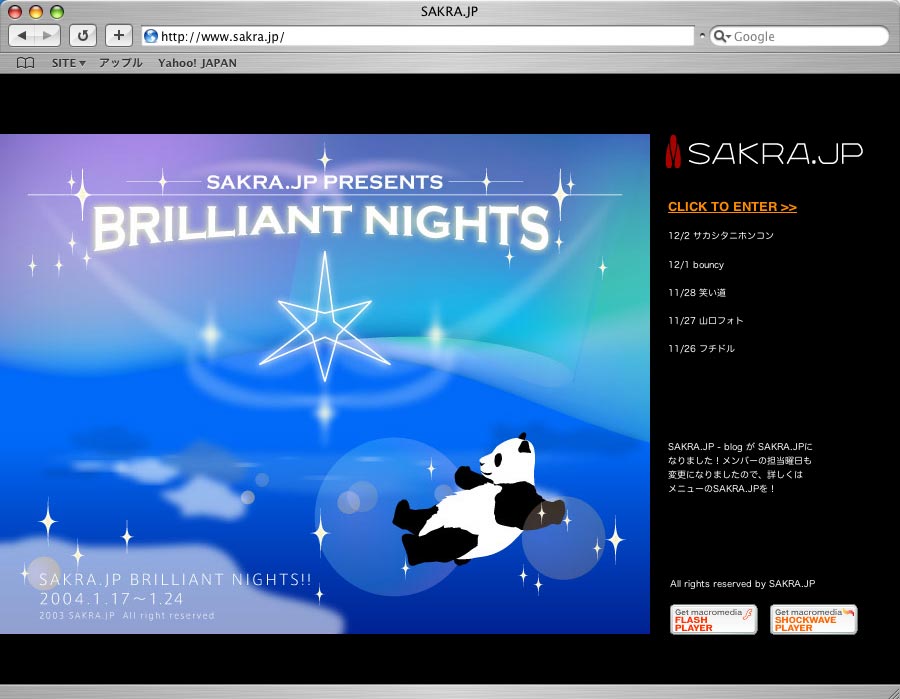Viewport: 900px width, 699px height.
Task: Open the 12/1 bouncy entry
Action: 696,265
